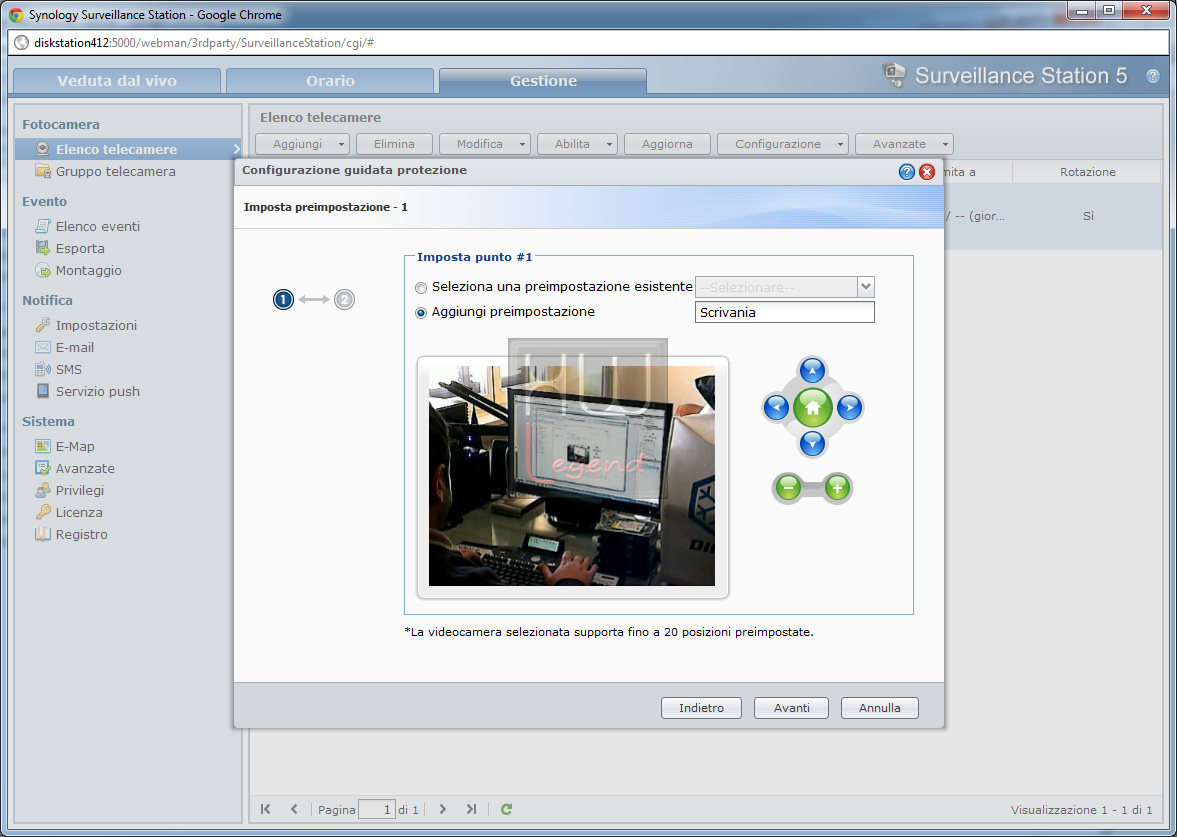1177x837 pixels.
Task: Go to next page of camera list
Action: 442,809
